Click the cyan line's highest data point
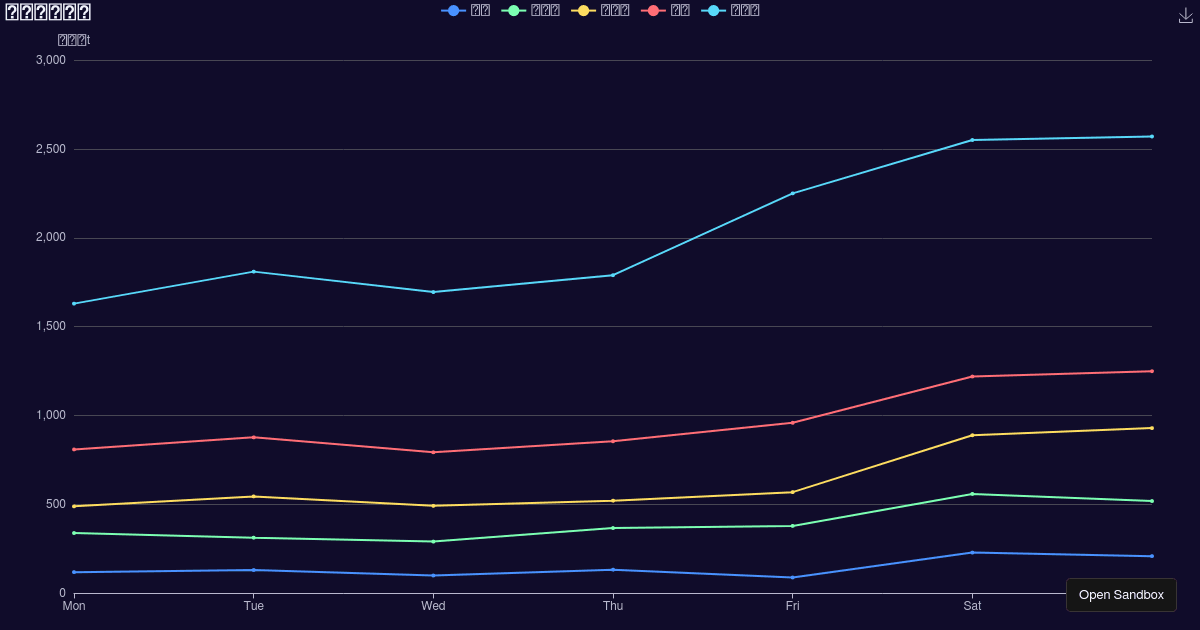 pyautogui.click(x=1152, y=135)
